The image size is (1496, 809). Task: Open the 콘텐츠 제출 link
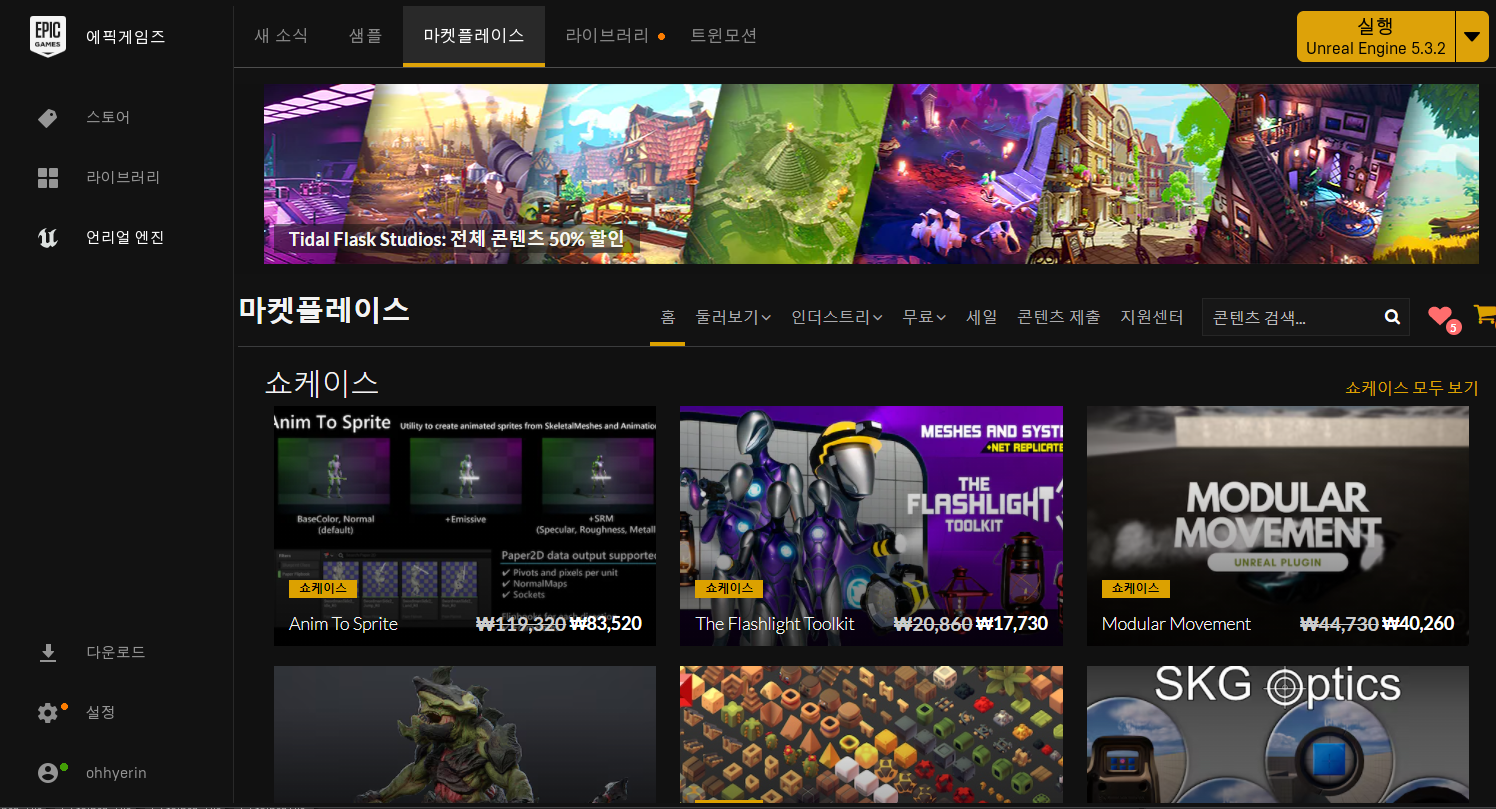1059,317
